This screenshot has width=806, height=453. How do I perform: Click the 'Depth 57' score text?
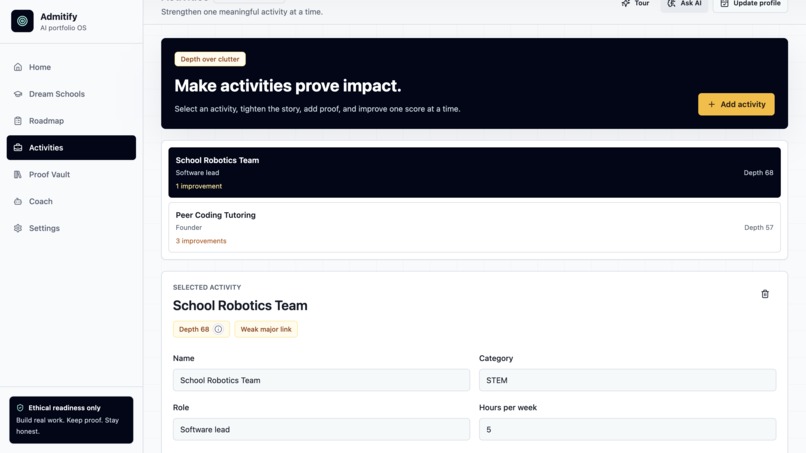[x=759, y=227]
